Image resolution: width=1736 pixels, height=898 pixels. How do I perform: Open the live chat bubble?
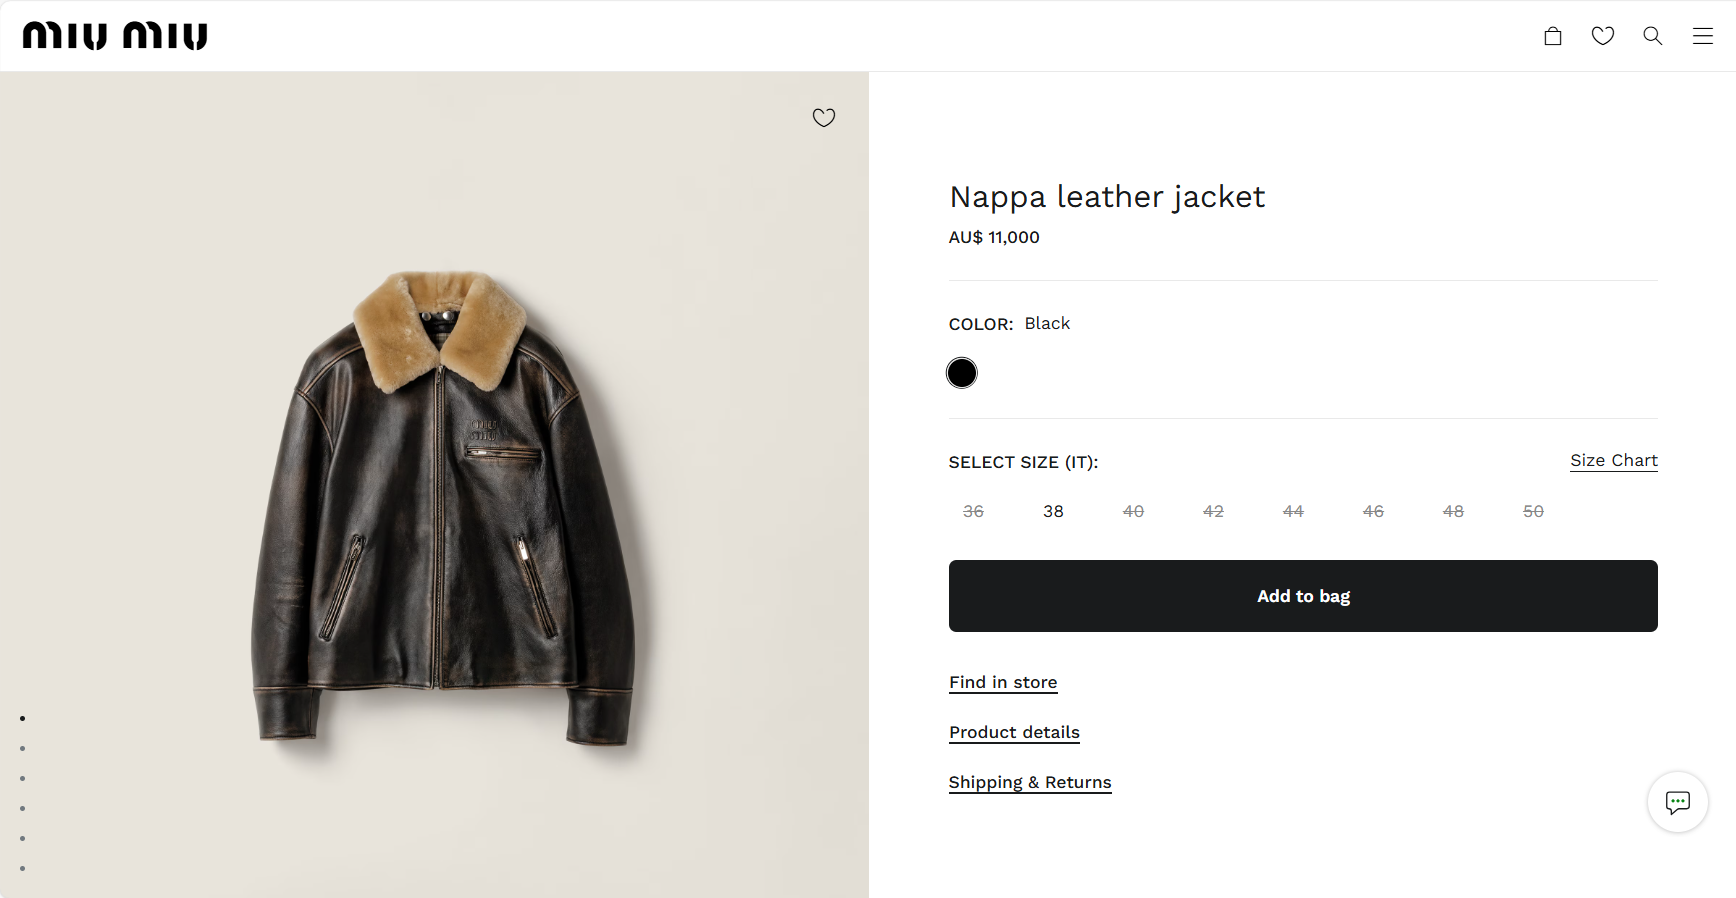click(1677, 801)
